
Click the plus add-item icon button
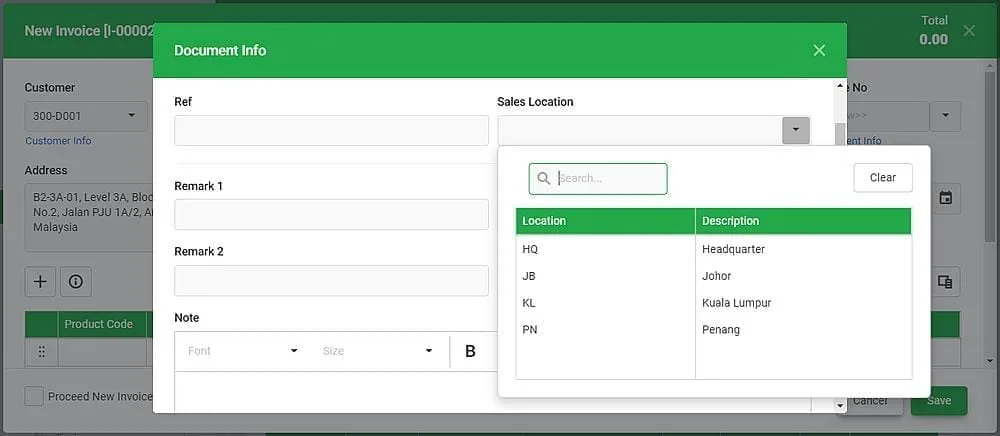click(x=40, y=282)
